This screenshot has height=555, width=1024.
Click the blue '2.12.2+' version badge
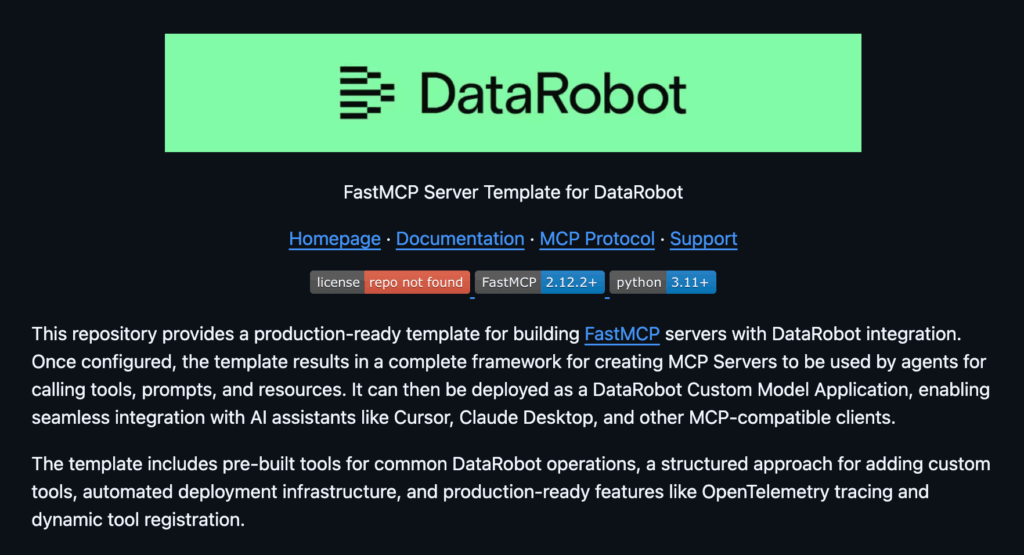(x=572, y=282)
